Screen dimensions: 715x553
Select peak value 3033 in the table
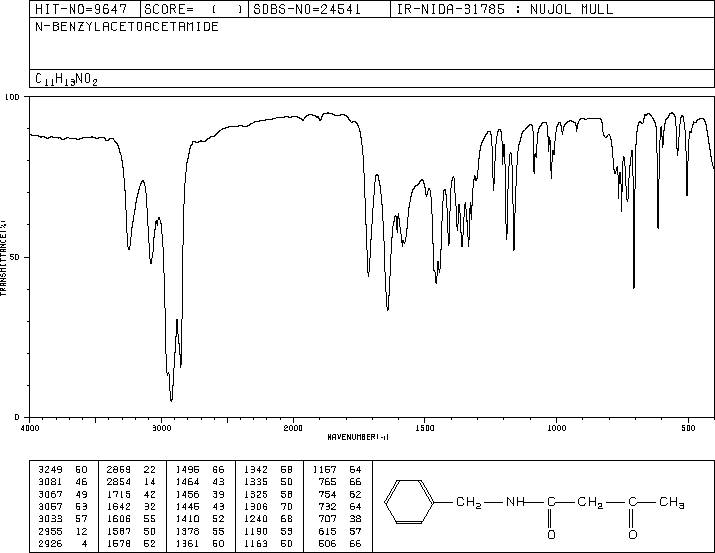click(50, 519)
